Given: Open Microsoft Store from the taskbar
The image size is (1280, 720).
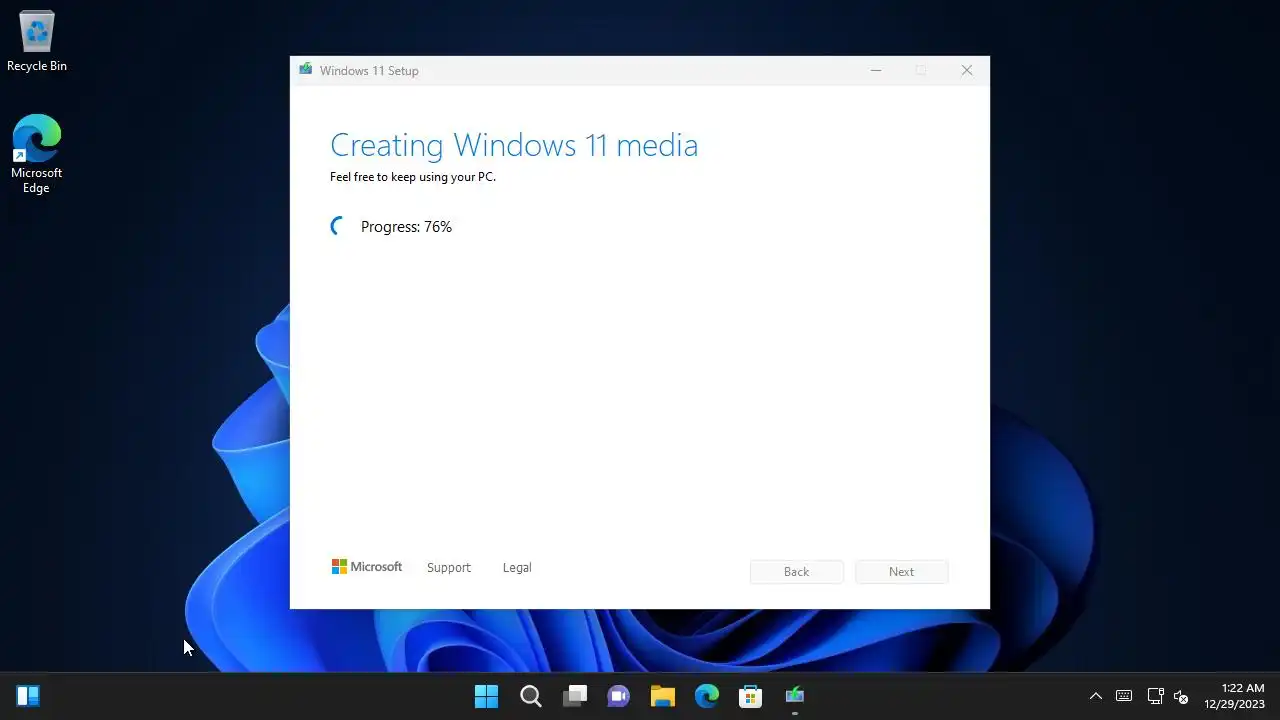Looking at the screenshot, I should (x=751, y=696).
